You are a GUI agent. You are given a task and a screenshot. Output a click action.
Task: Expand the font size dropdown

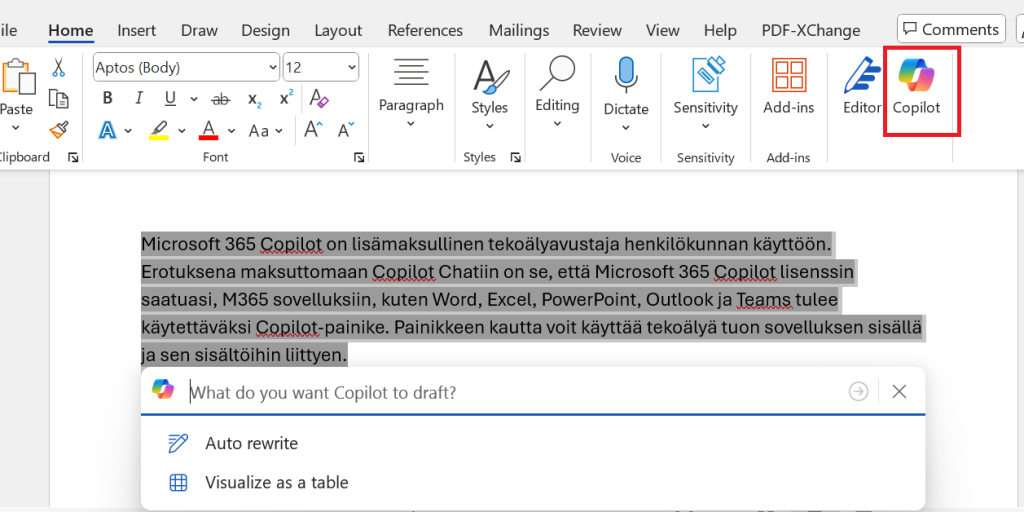pos(351,68)
